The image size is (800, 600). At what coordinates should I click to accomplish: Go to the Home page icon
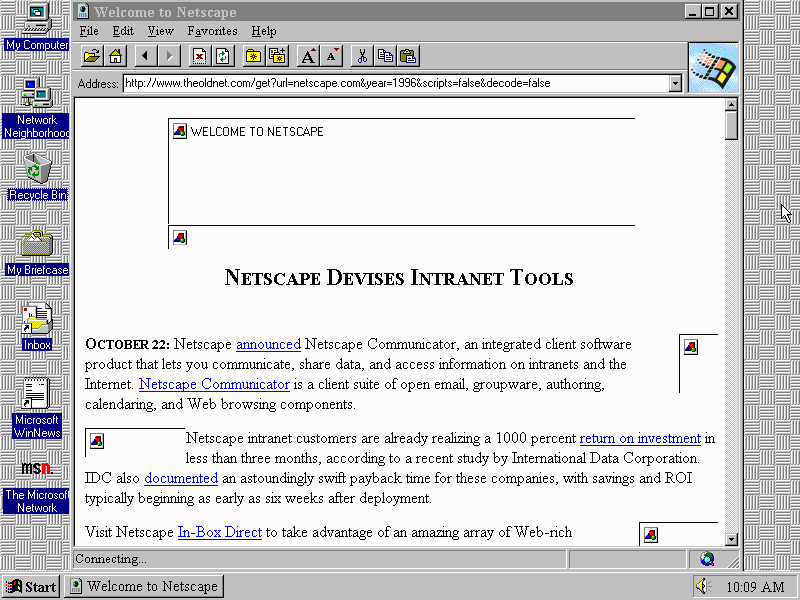coord(116,56)
